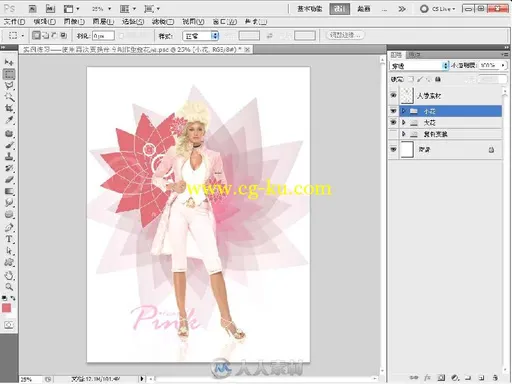Open the opacity slider arrow
Viewport: 512px width, 384px height.
tap(503, 65)
